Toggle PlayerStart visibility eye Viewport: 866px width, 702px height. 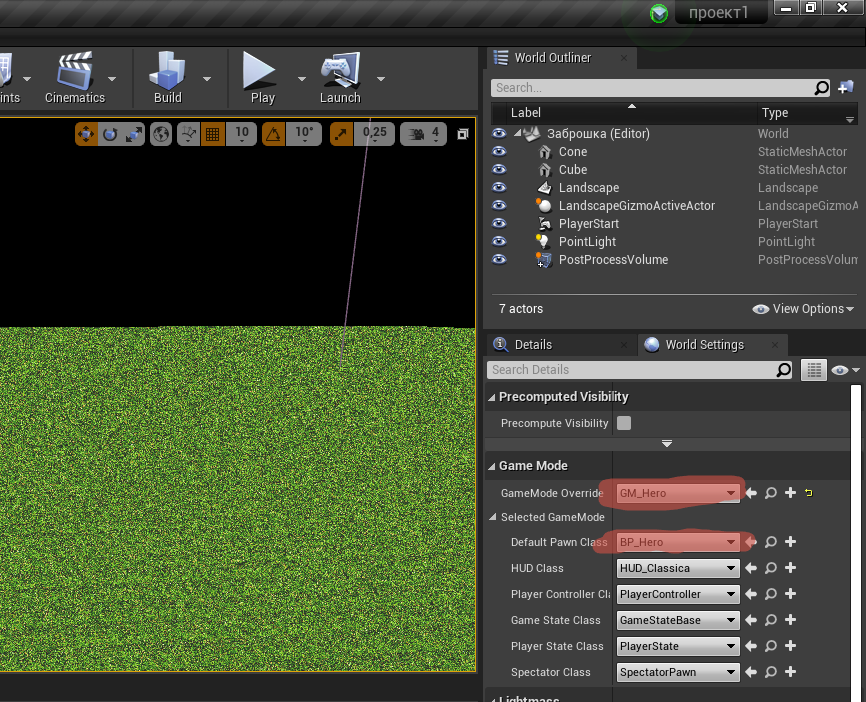(499, 223)
